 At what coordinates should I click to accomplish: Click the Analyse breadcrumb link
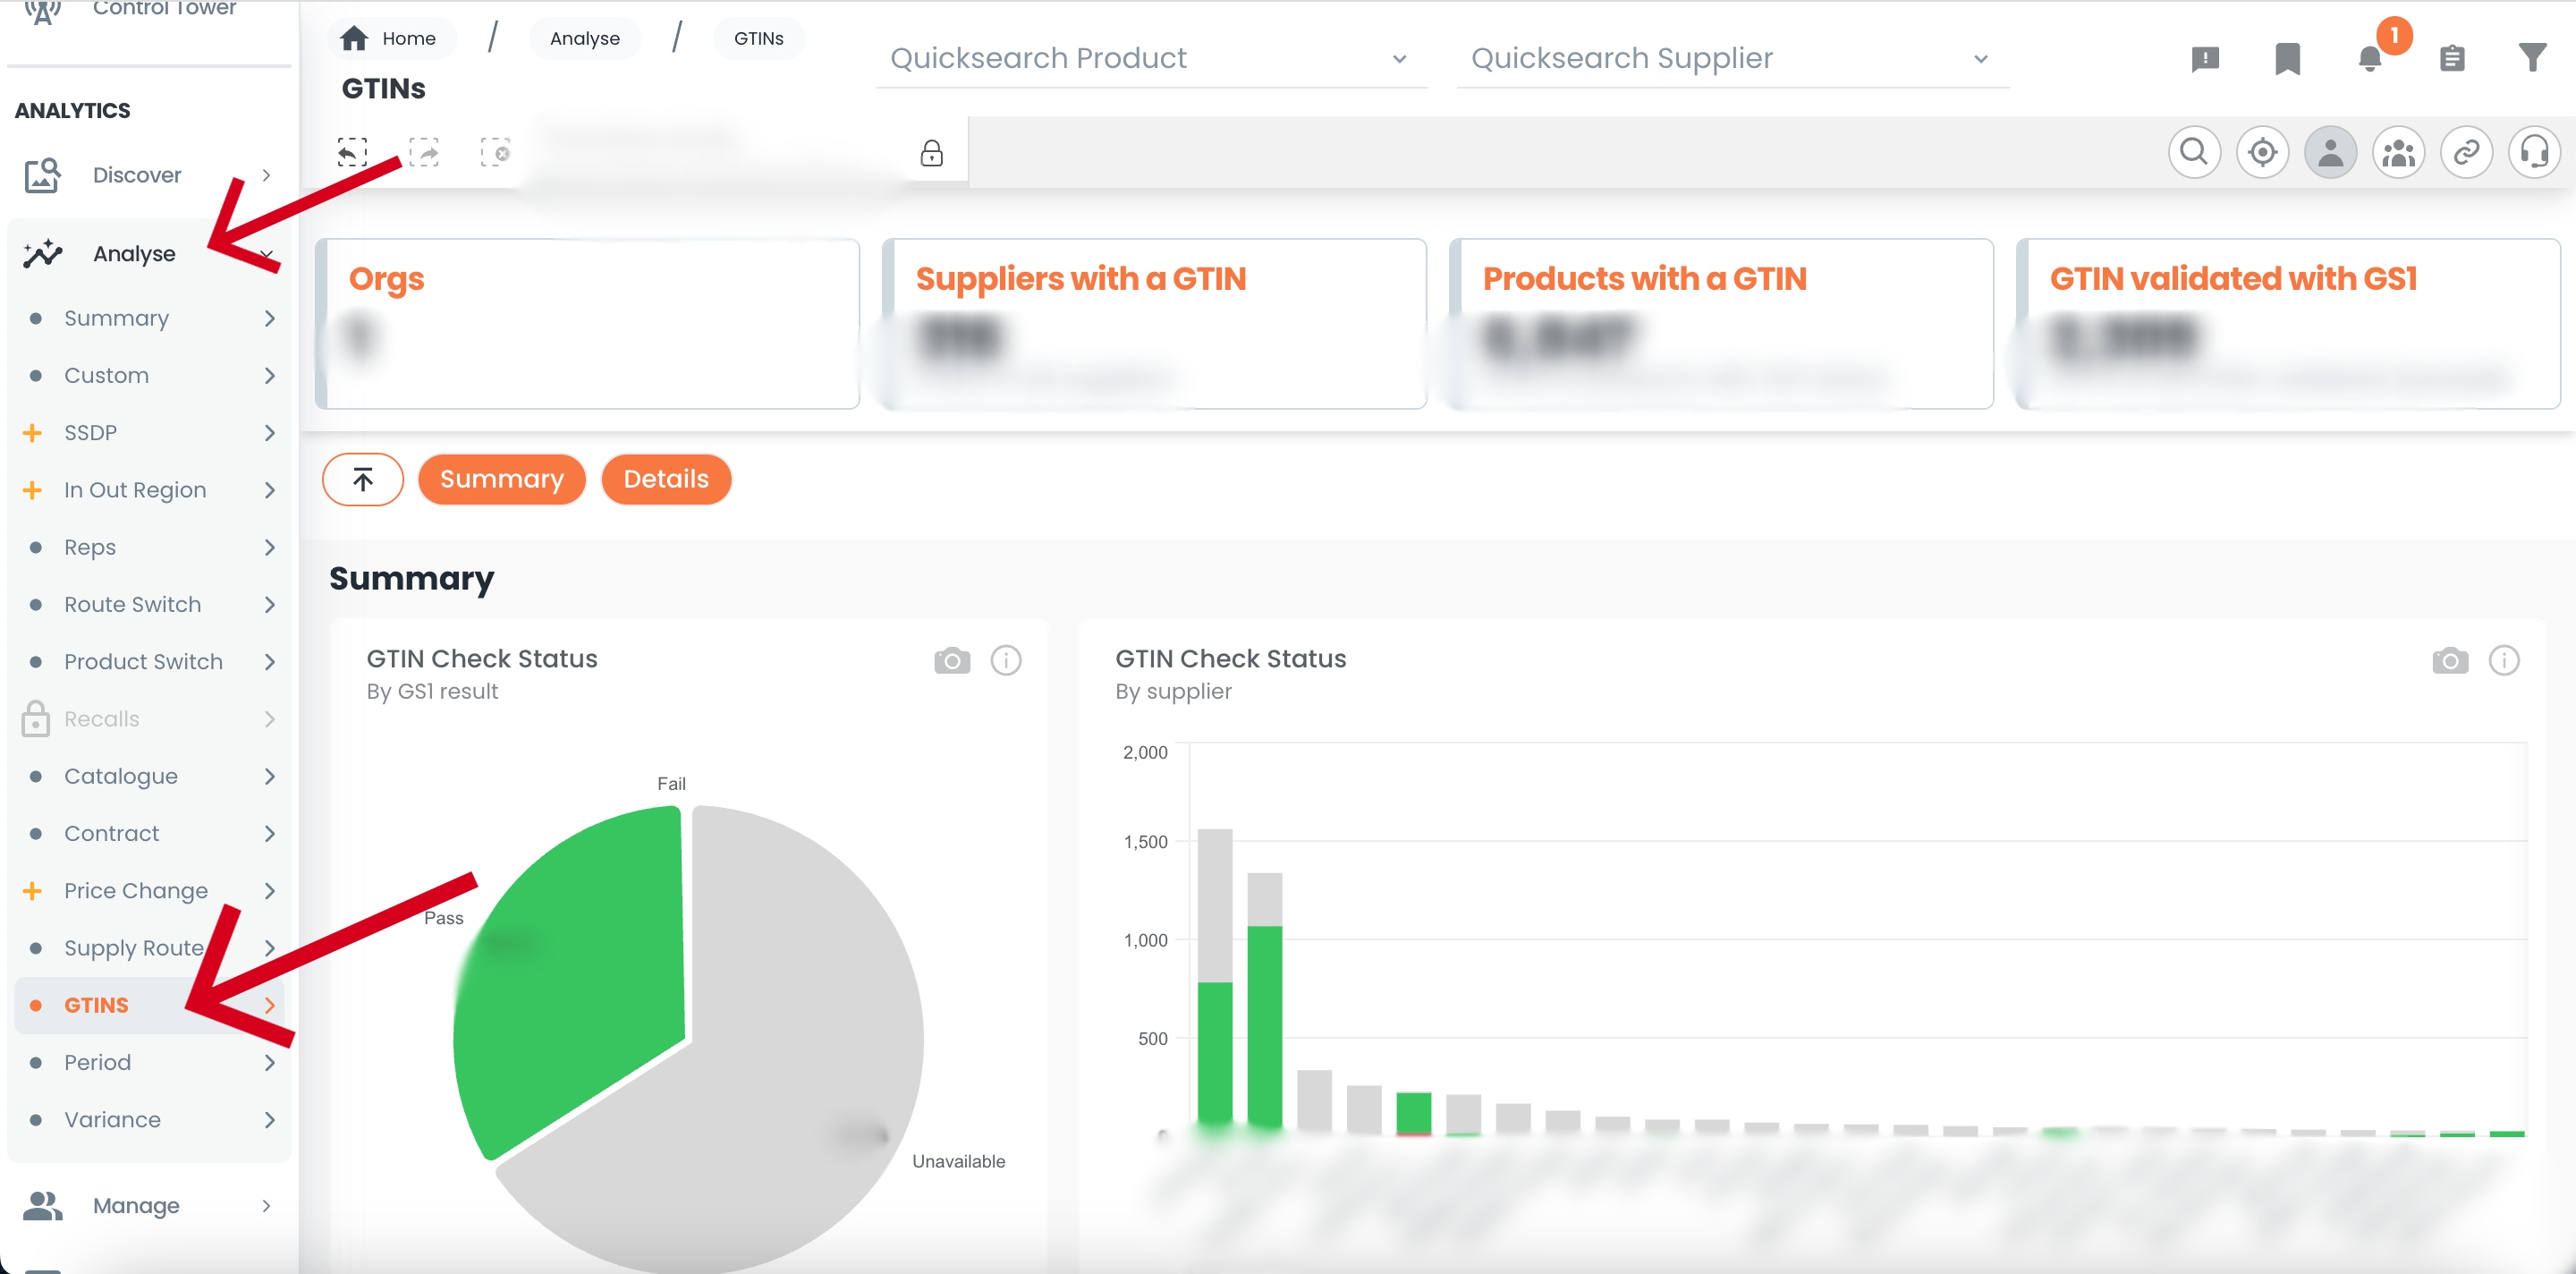point(585,39)
